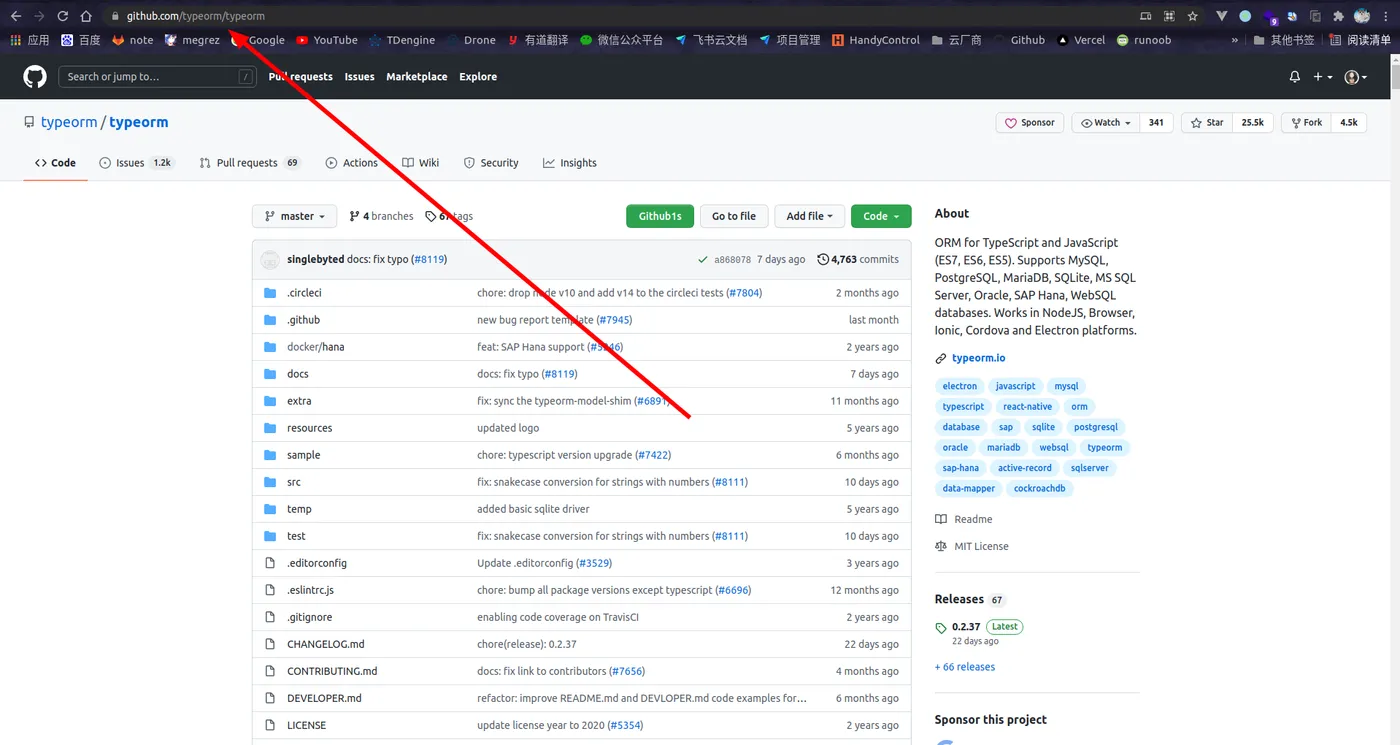Switch to the Code tab
The image size is (1400, 745).
[x=55, y=163]
